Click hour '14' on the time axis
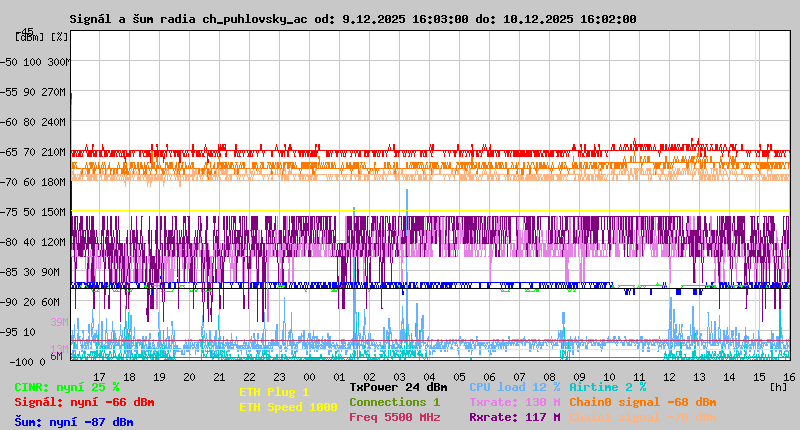This screenshot has height=430, width=800. 729,377
